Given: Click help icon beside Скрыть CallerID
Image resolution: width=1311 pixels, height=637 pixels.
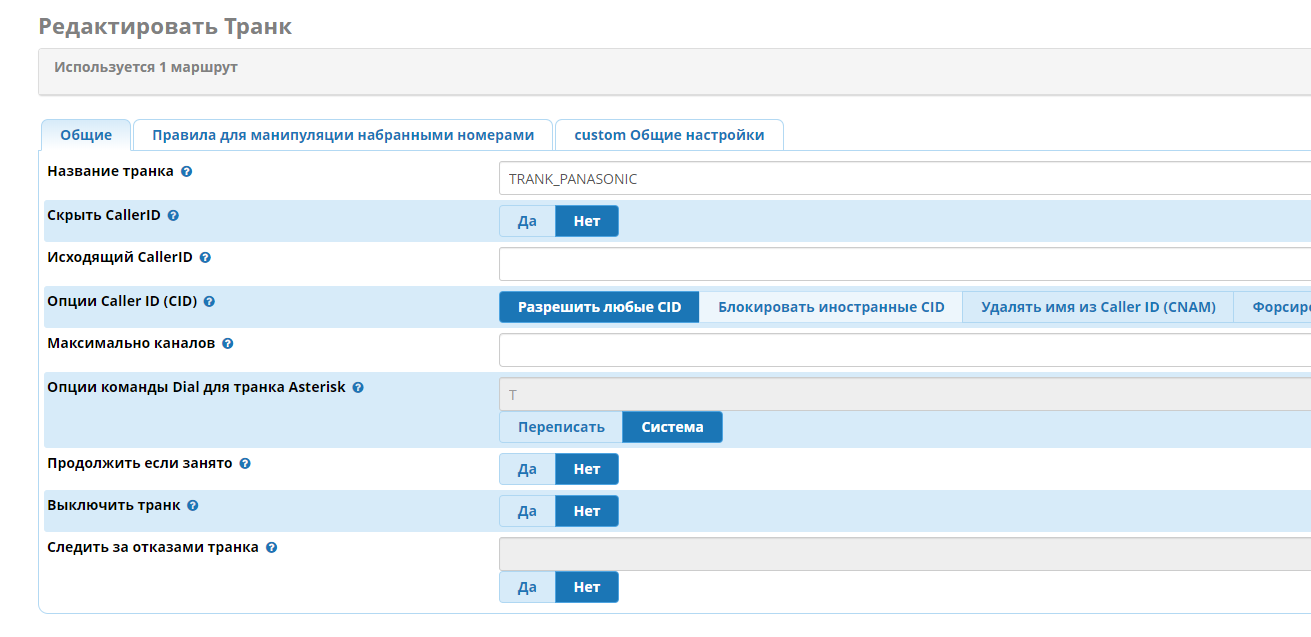Looking at the screenshot, I should tap(173, 215).
